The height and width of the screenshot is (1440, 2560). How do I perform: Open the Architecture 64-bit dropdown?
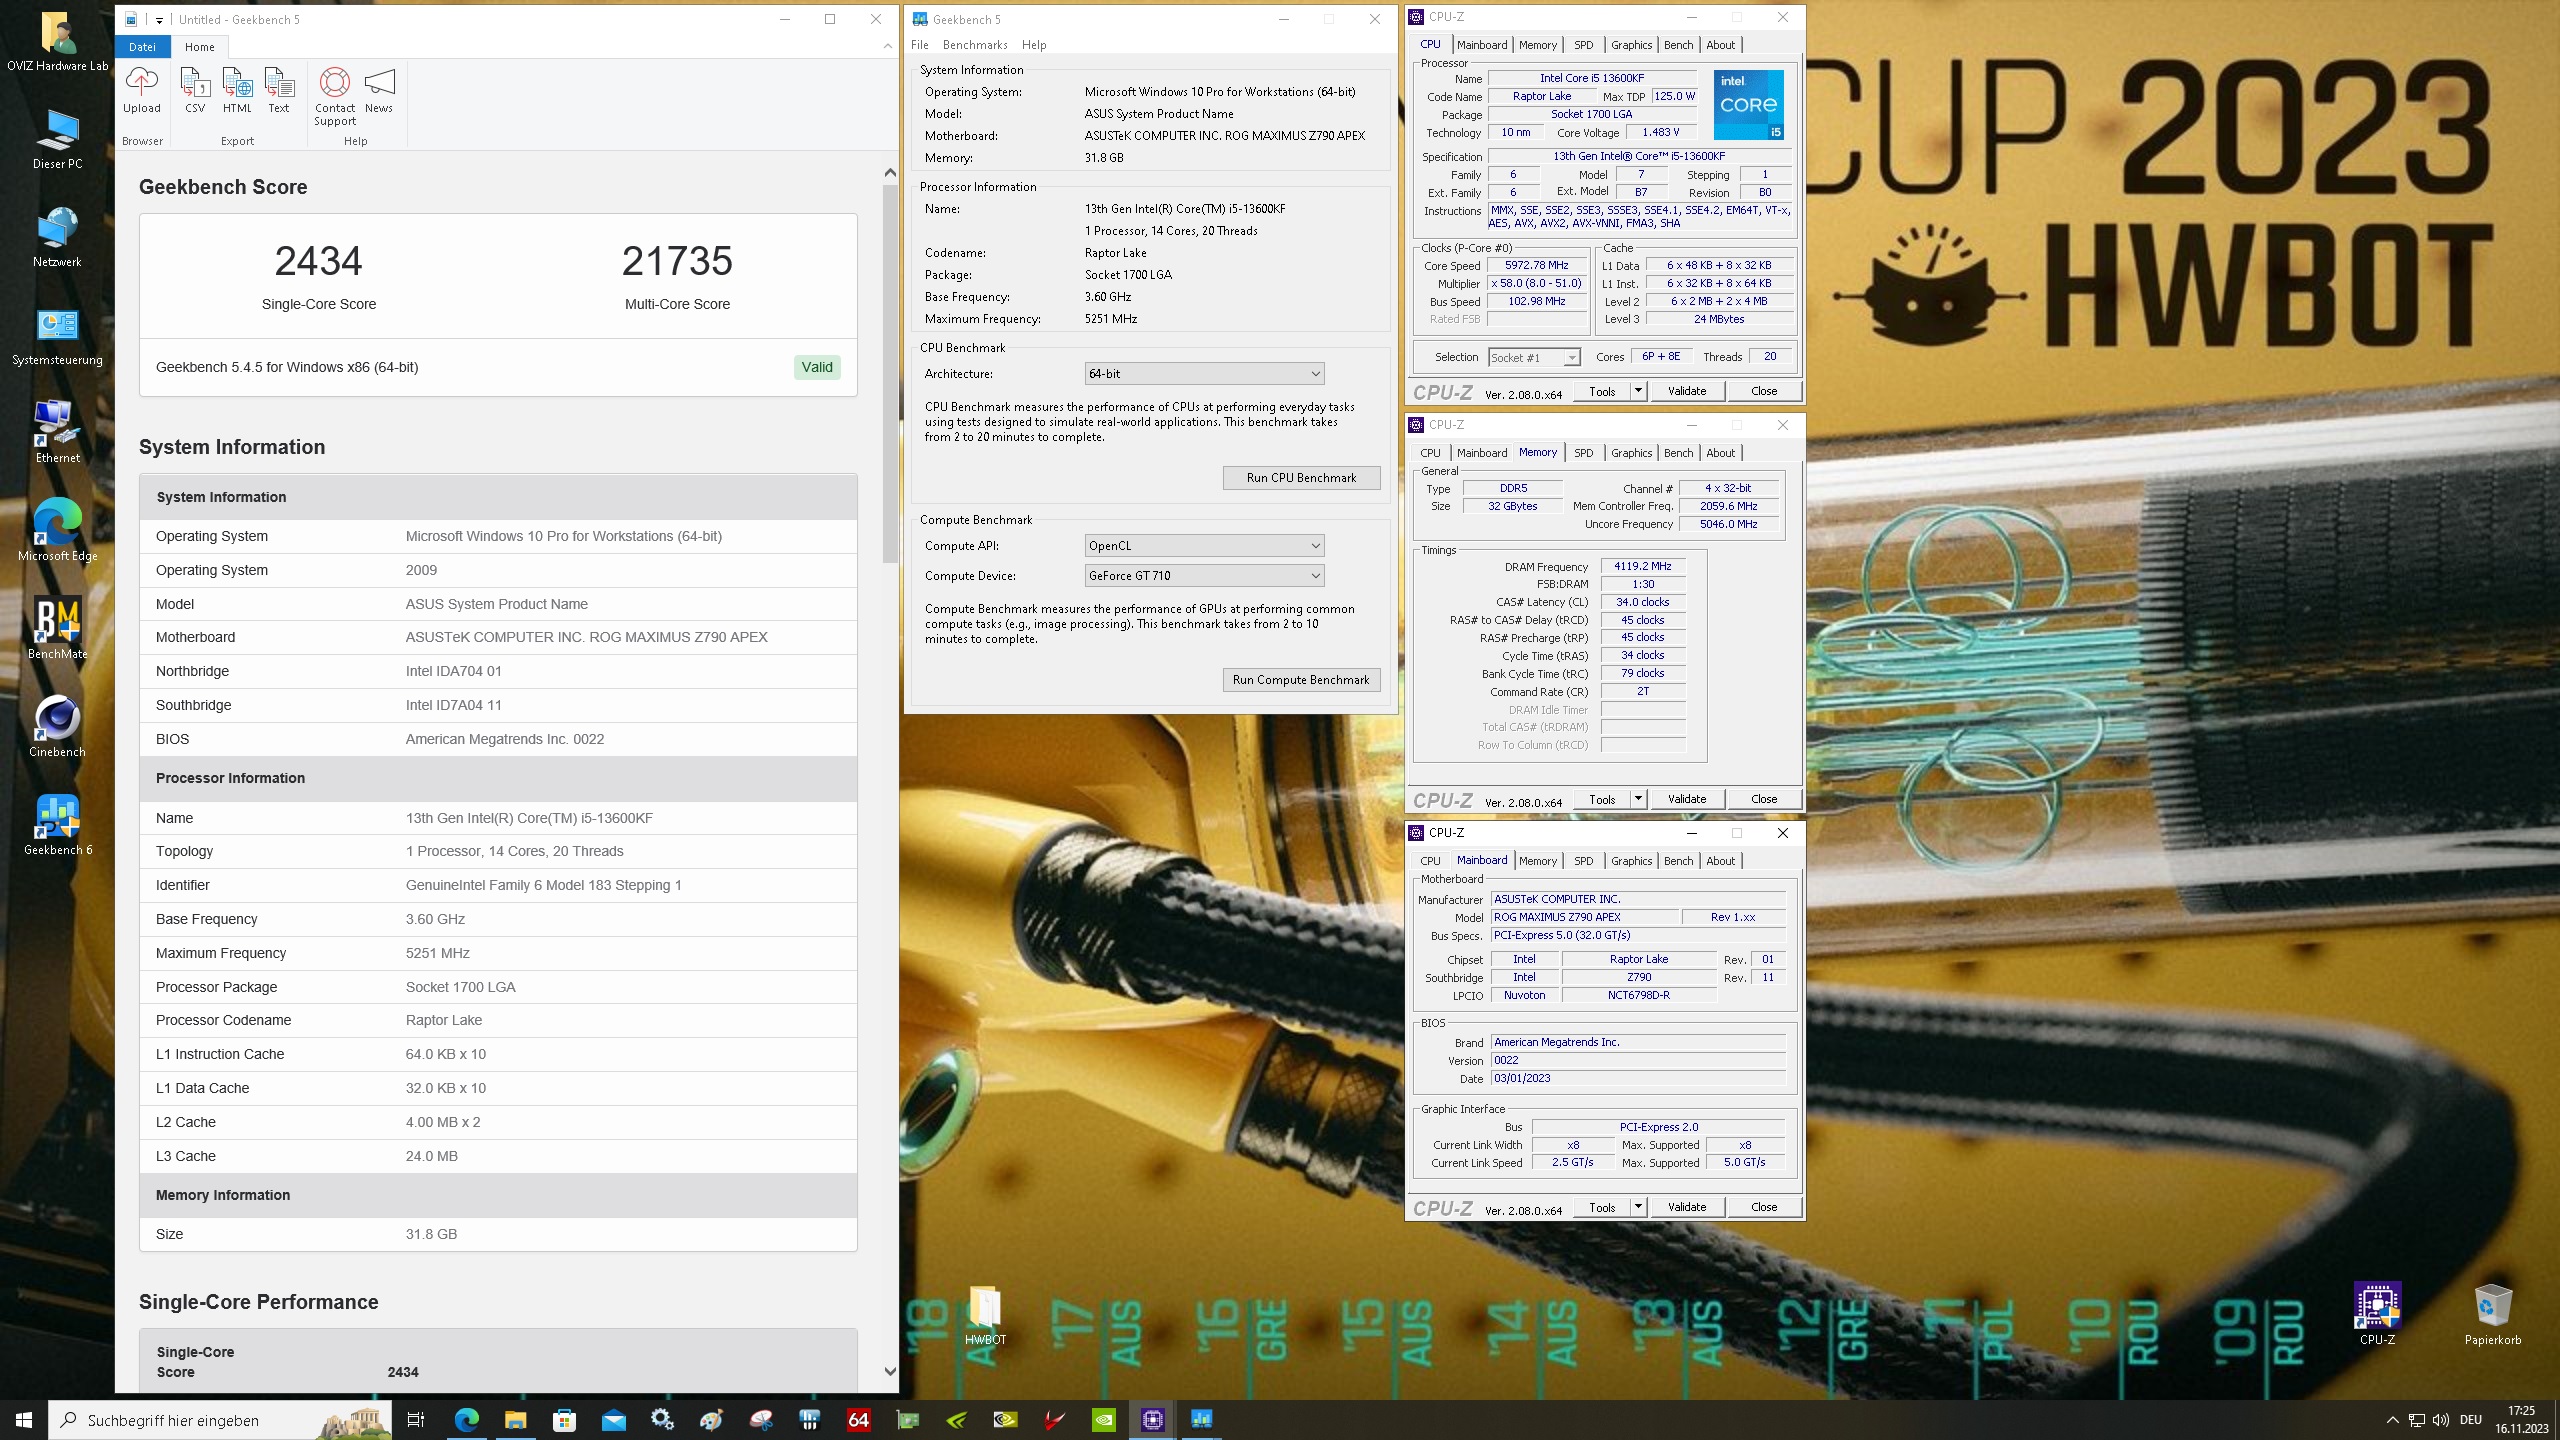(x=1204, y=374)
